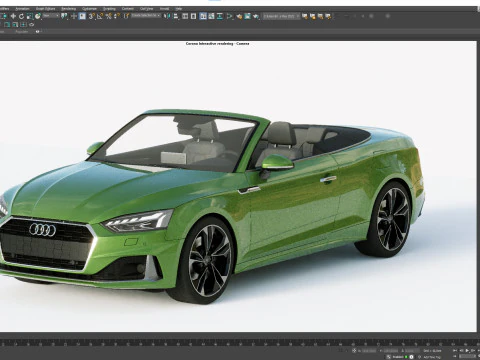Screen dimensions: 480x360
Task: Open the Content menu
Action: coord(128,9)
